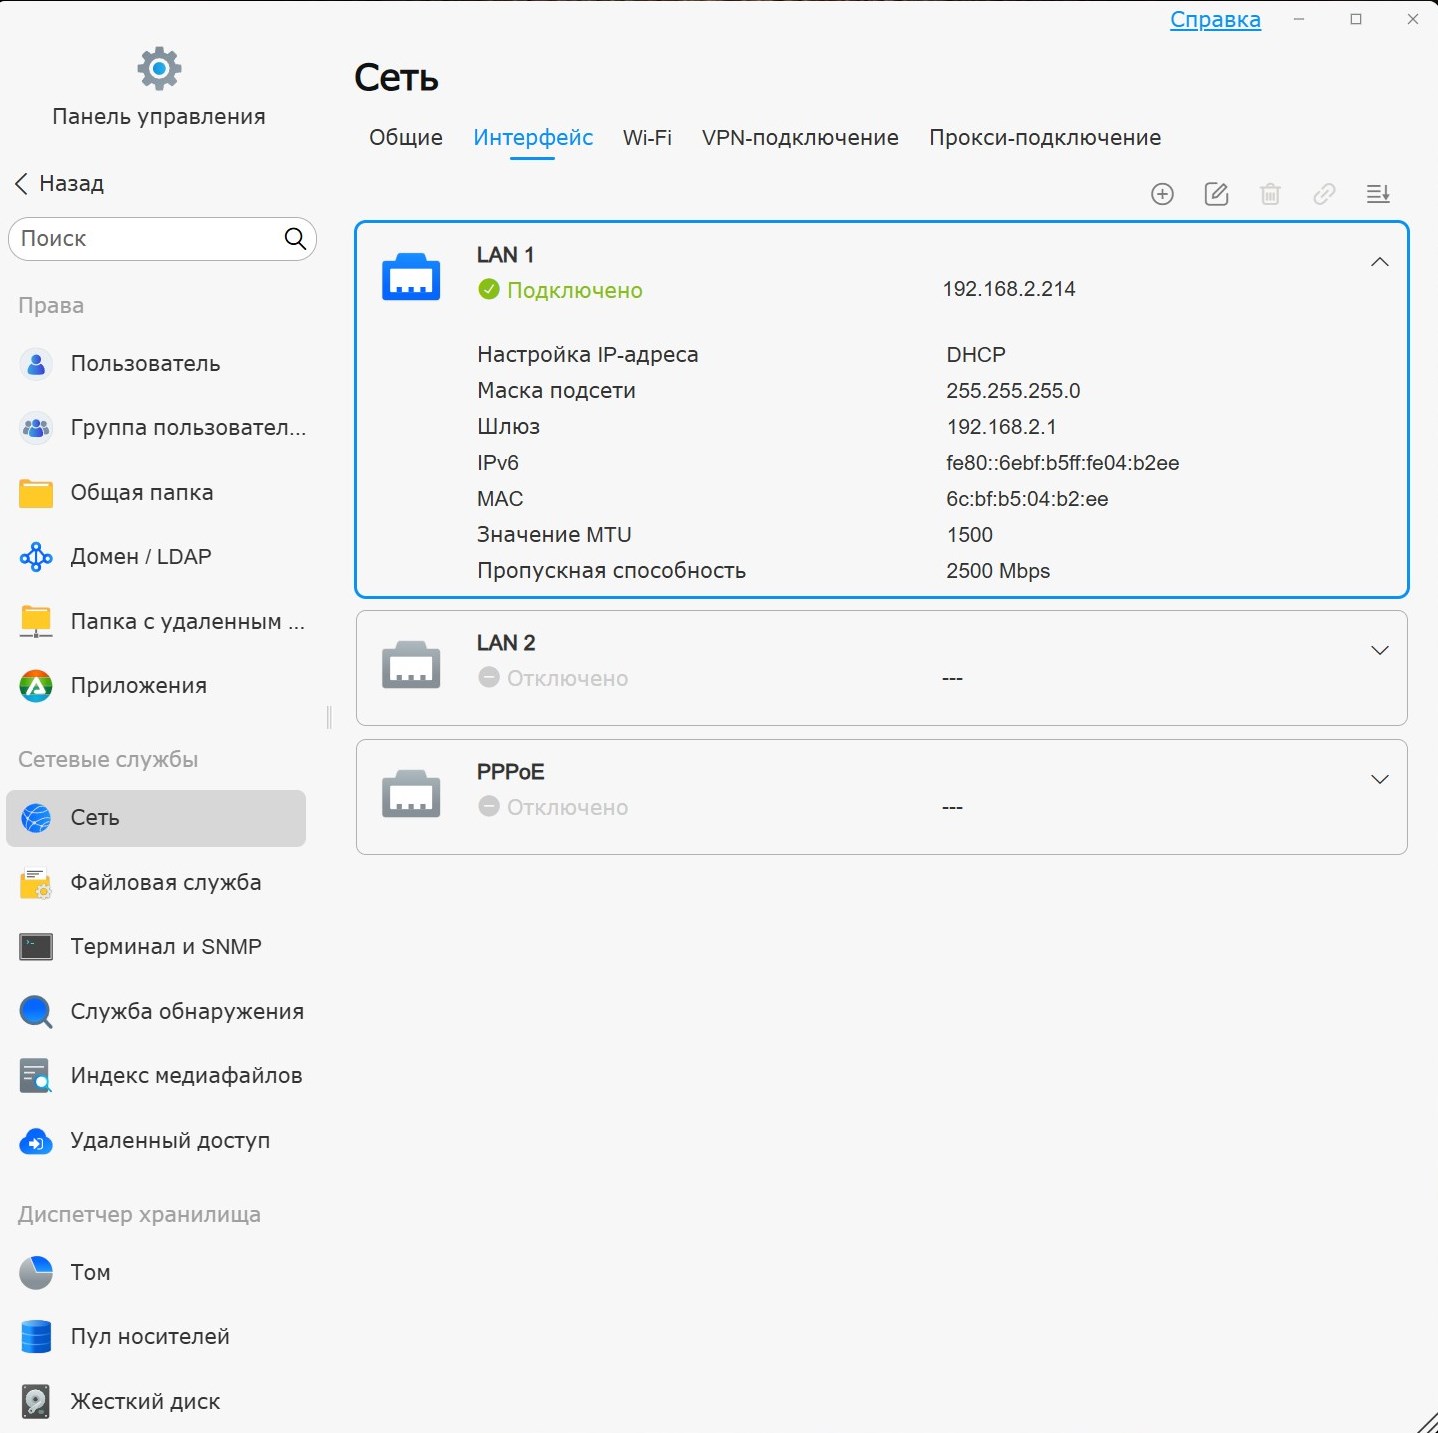This screenshot has height=1433, width=1438.
Task: Click the Справка help link
Action: [1215, 20]
